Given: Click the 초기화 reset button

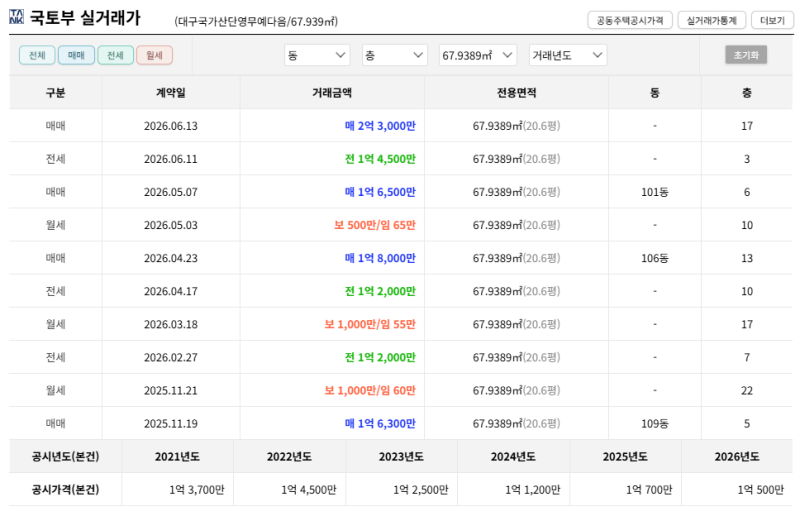Looking at the screenshot, I should tap(746, 55).
